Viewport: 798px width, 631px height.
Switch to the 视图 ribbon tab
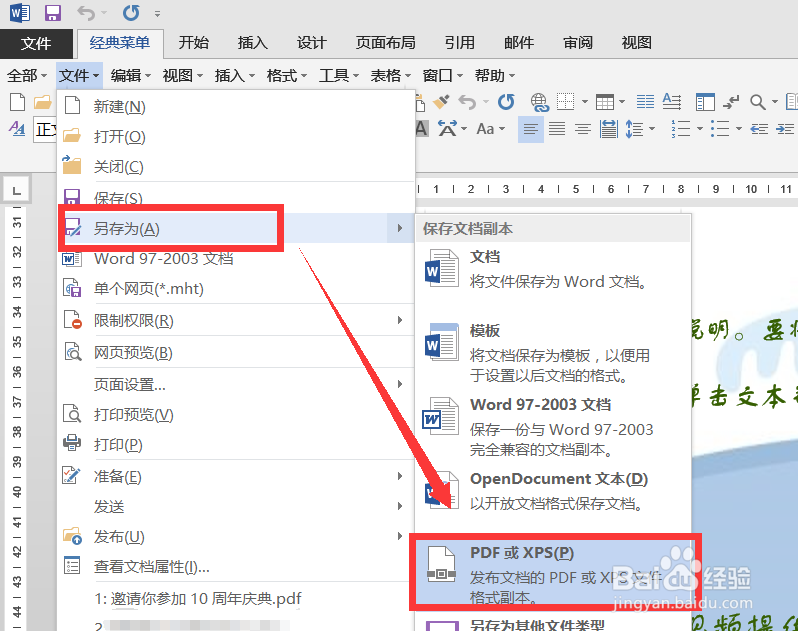(x=637, y=43)
